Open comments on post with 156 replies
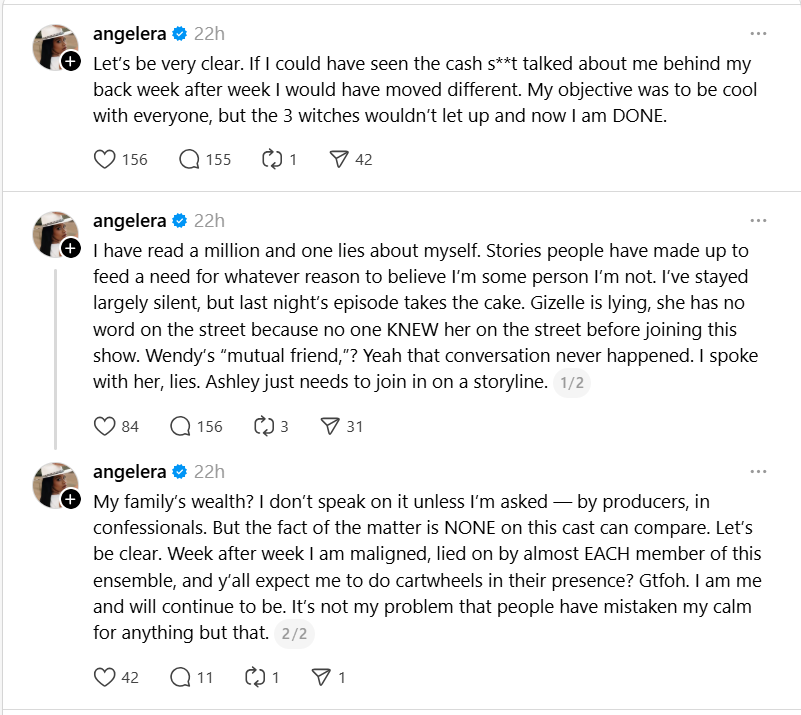 (181, 426)
